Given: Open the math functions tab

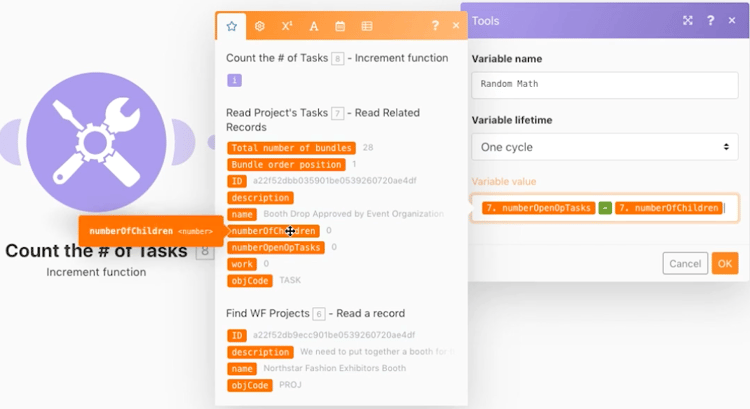Looking at the screenshot, I should (x=287, y=26).
